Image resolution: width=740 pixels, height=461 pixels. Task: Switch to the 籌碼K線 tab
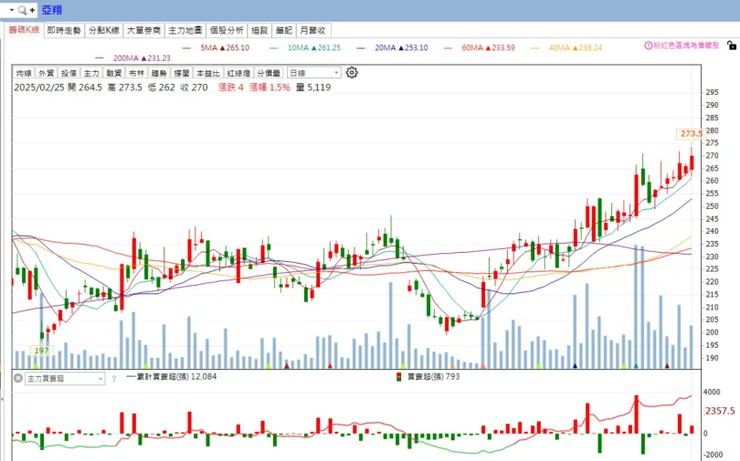click(x=24, y=30)
